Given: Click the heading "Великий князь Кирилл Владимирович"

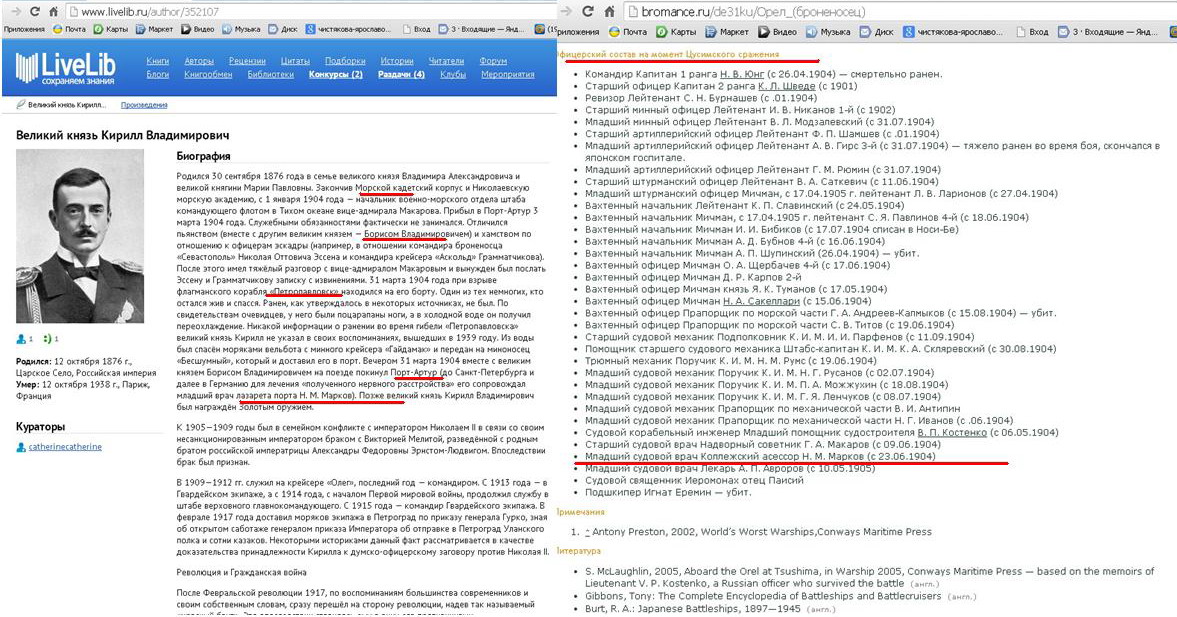Looking at the screenshot, I should (x=122, y=135).
